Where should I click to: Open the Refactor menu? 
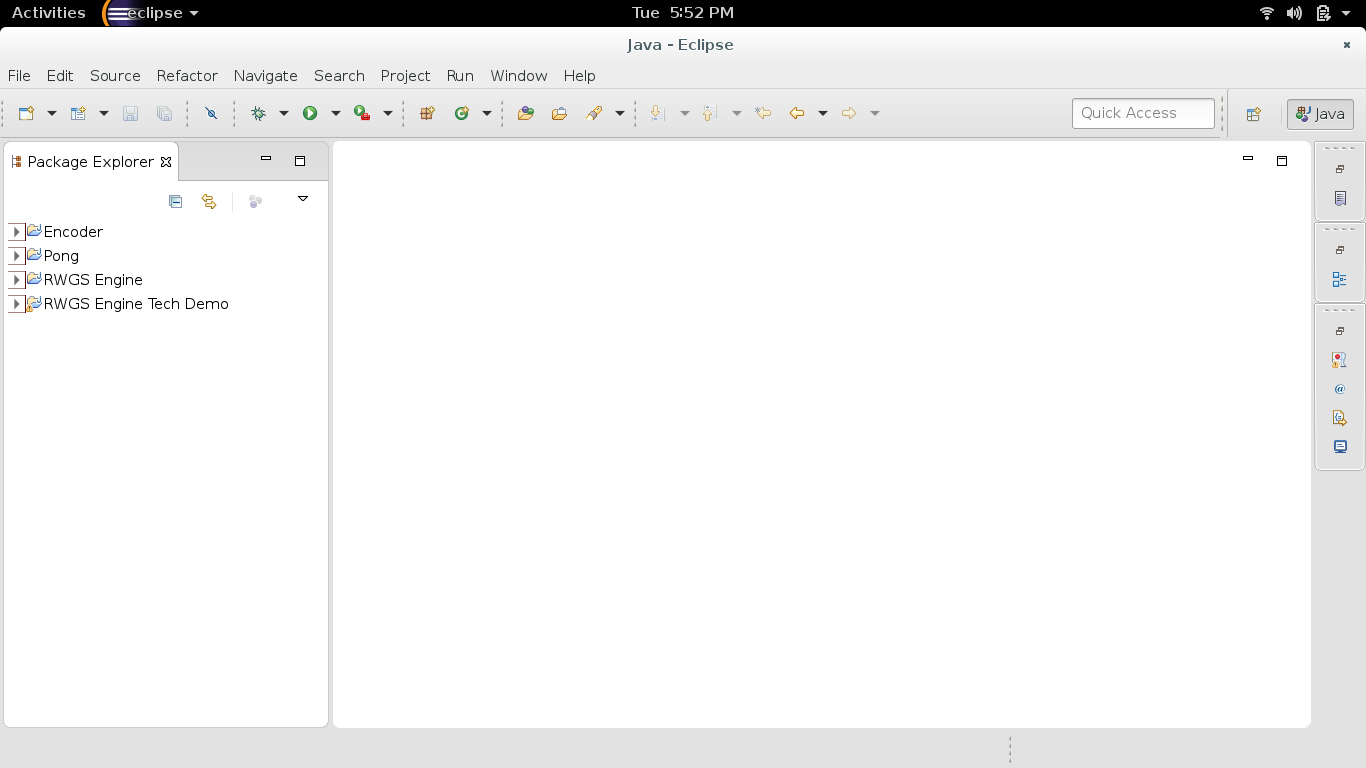pyautogui.click(x=187, y=76)
